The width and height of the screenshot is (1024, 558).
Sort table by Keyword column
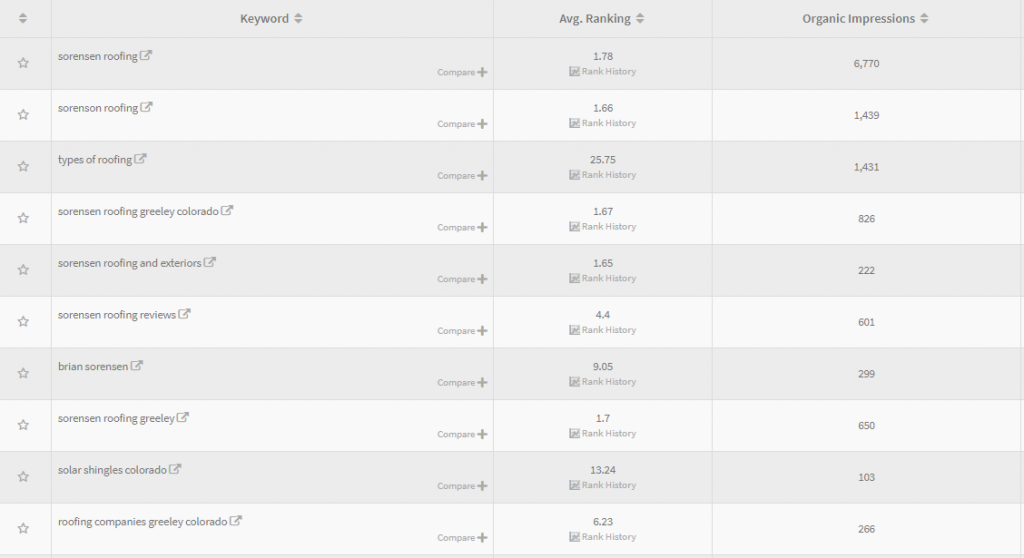pyautogui.click(x=298, y=18)
